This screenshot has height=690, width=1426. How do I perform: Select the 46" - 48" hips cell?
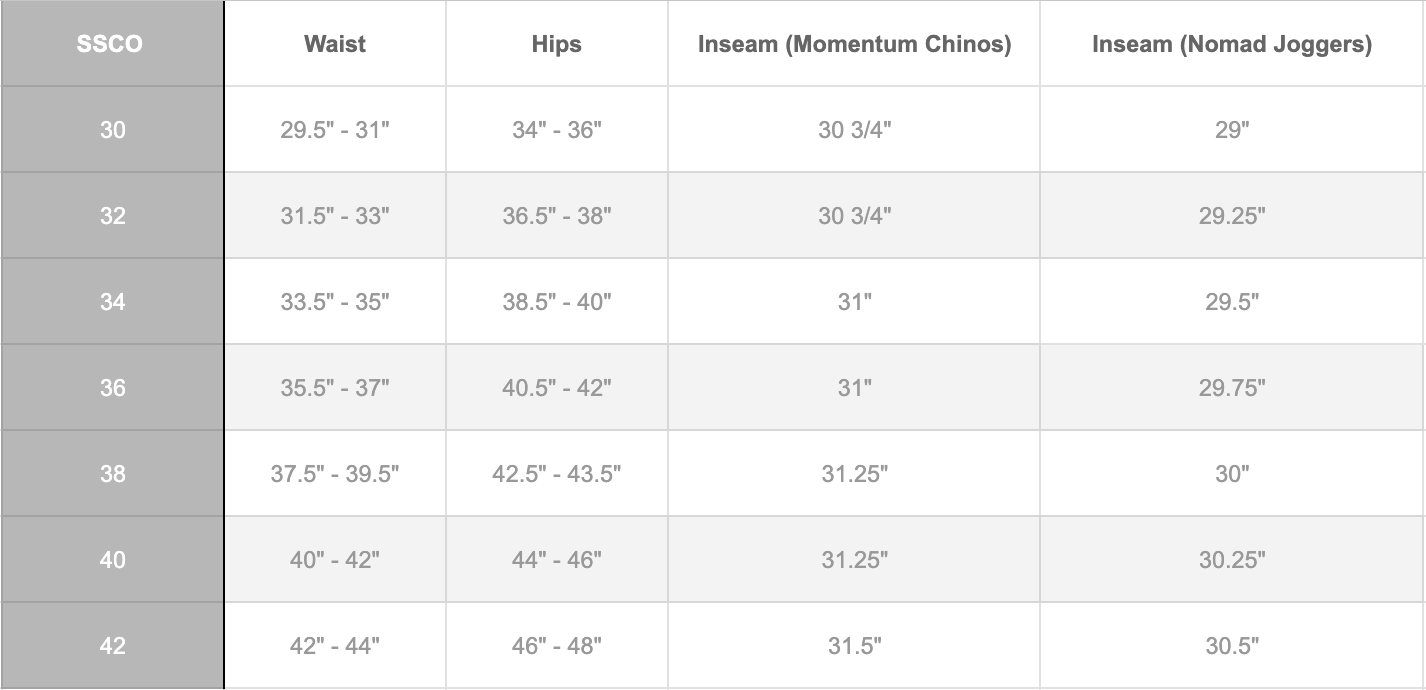point(557,646)
